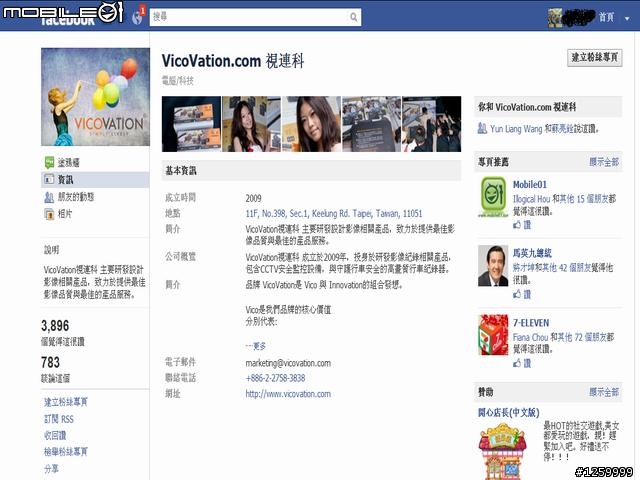Open fourth photo thumbnail in strip
640x480 pixels.
pyautogui.click(x=371, y=124)
